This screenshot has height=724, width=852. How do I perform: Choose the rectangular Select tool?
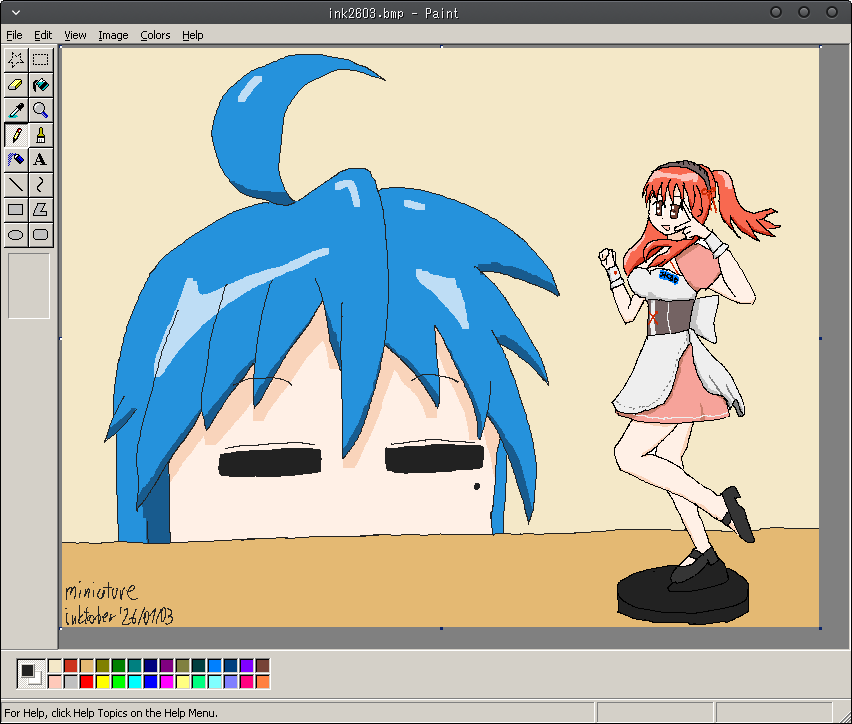click(x=41, y=60)
